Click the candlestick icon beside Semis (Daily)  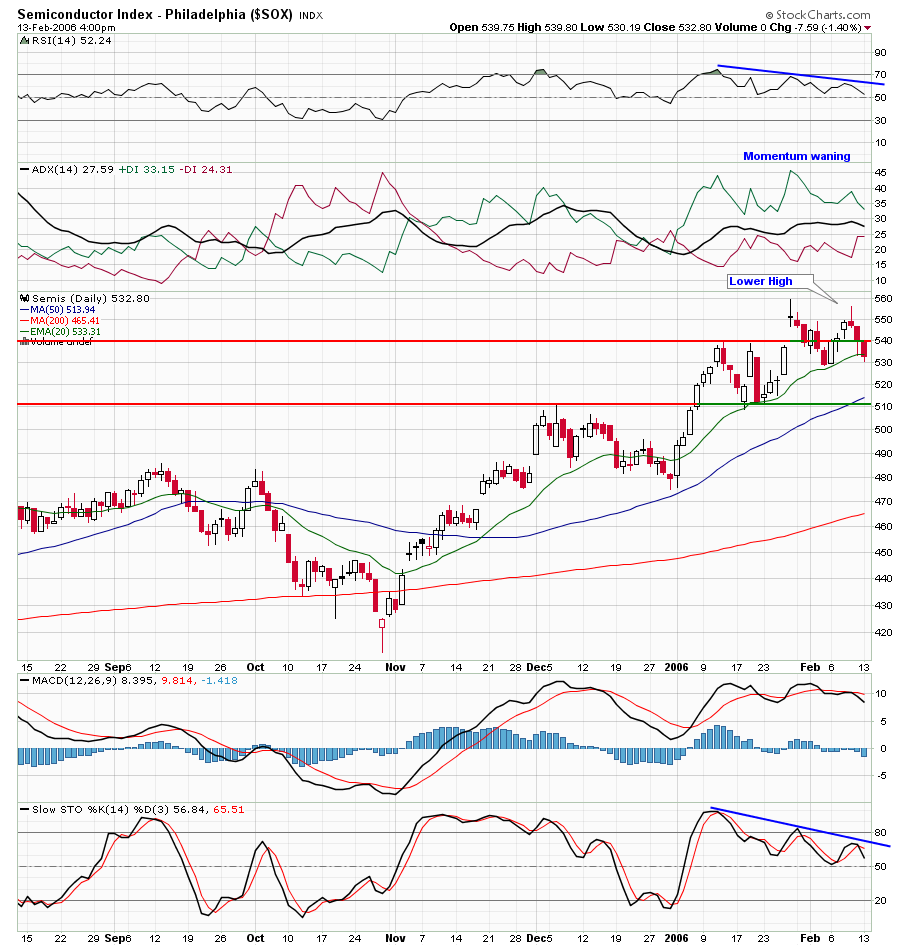[x=25, y=298]
